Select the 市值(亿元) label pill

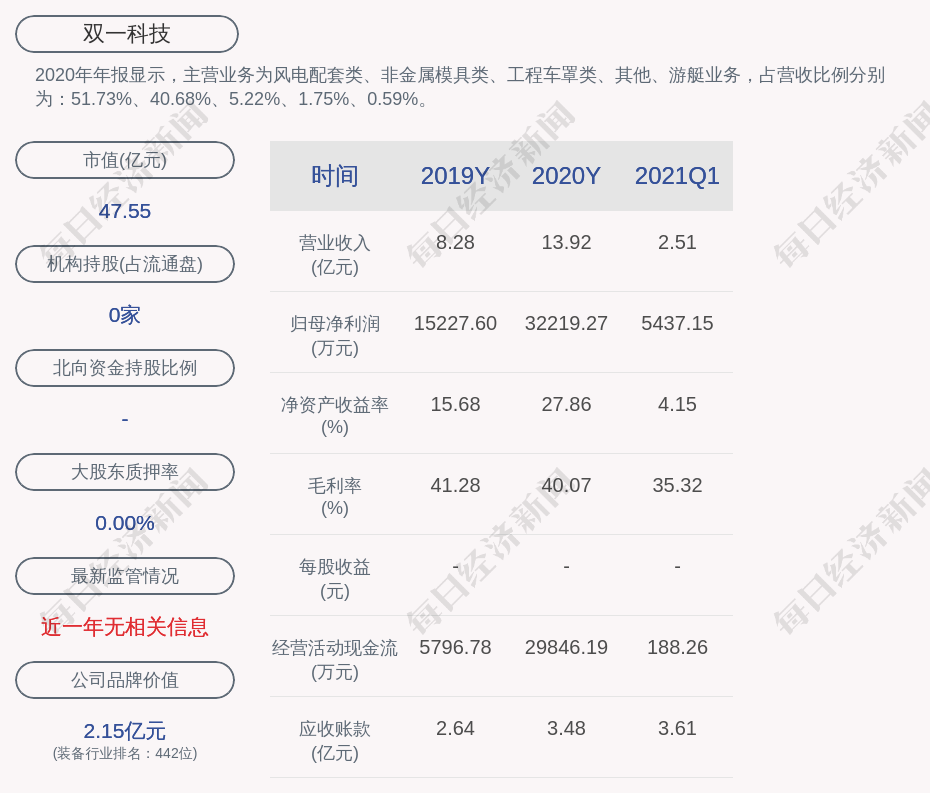[x=125, y=160]
